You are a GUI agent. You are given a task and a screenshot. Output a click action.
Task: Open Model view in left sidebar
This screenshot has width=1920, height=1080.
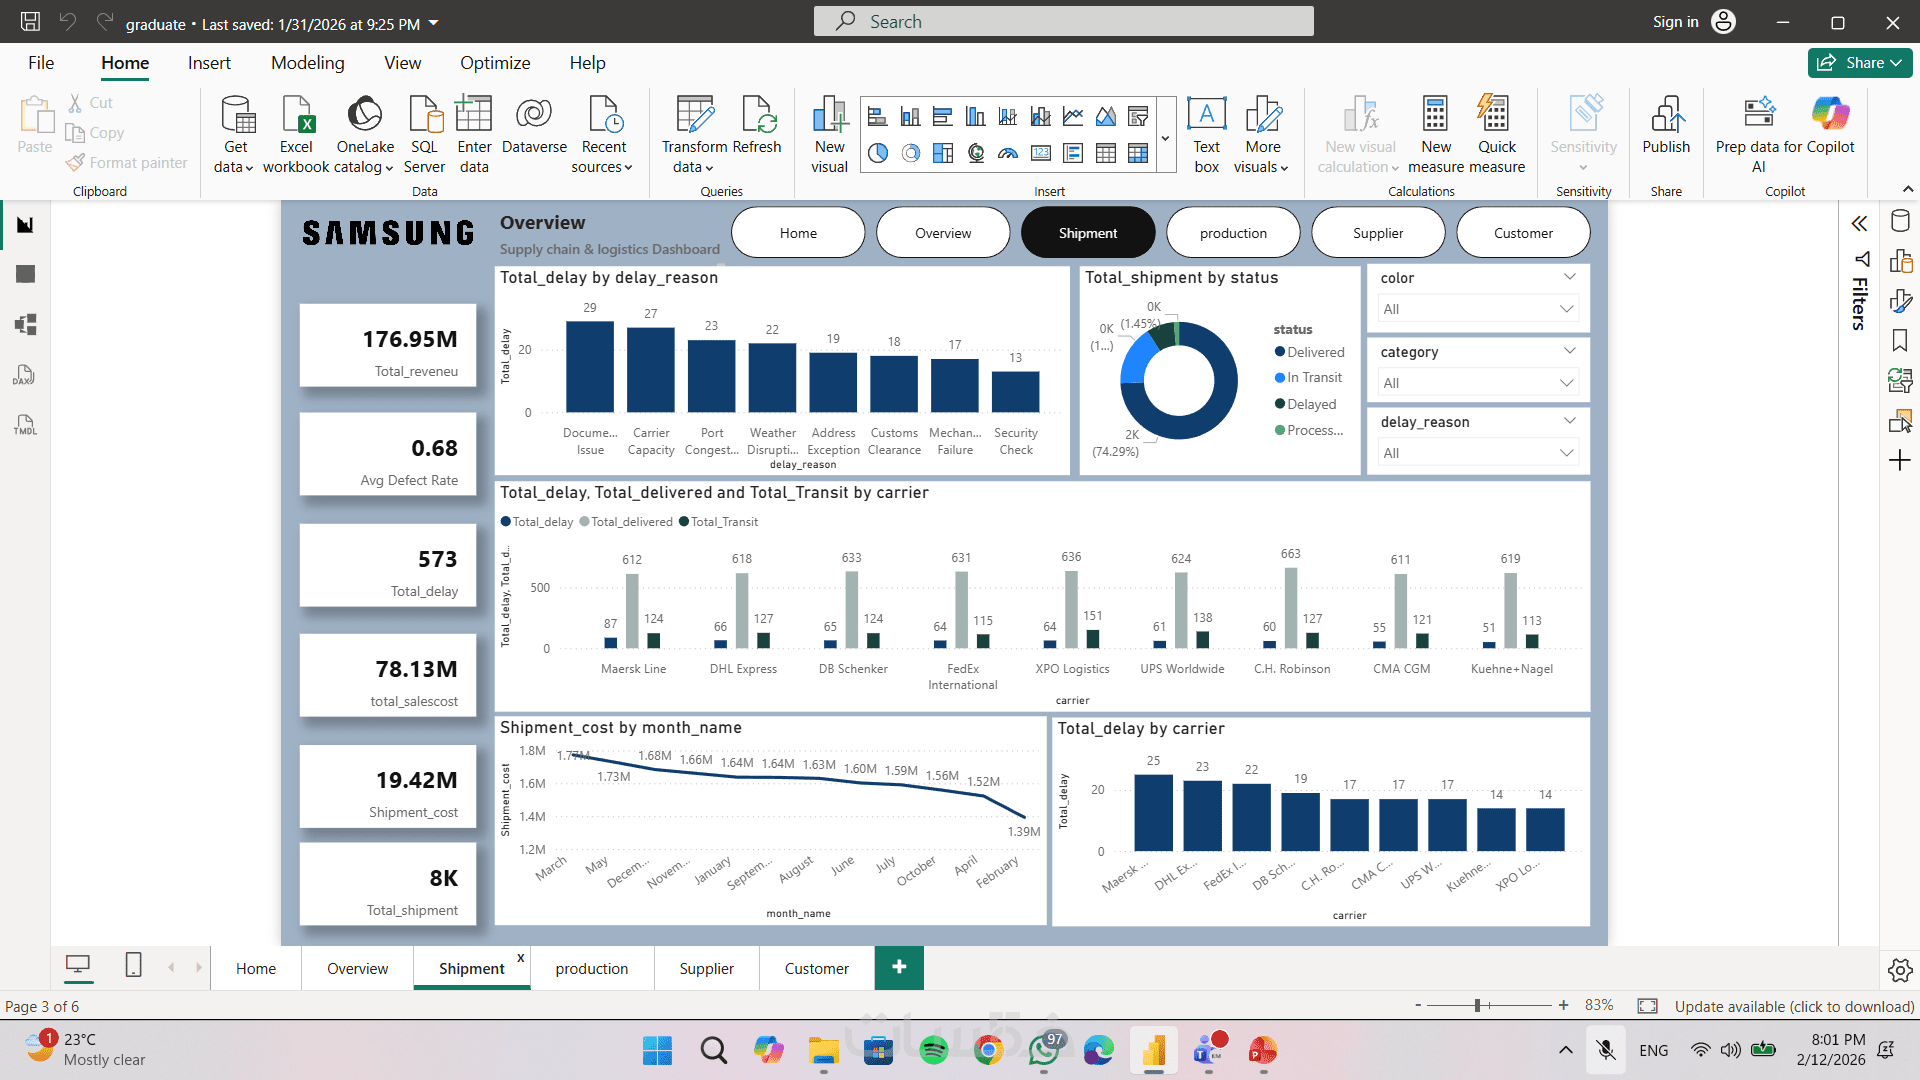(x=26, y=324)
